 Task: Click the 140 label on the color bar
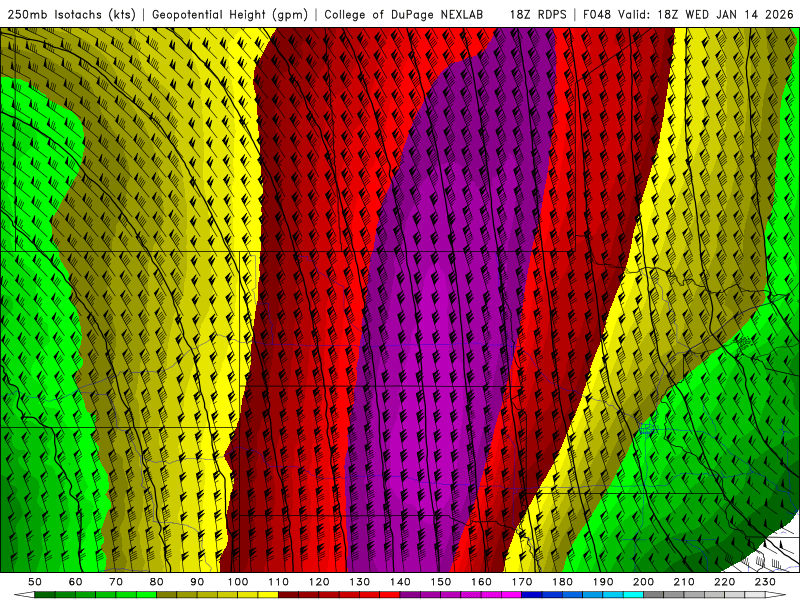click(x=400, y=582)
